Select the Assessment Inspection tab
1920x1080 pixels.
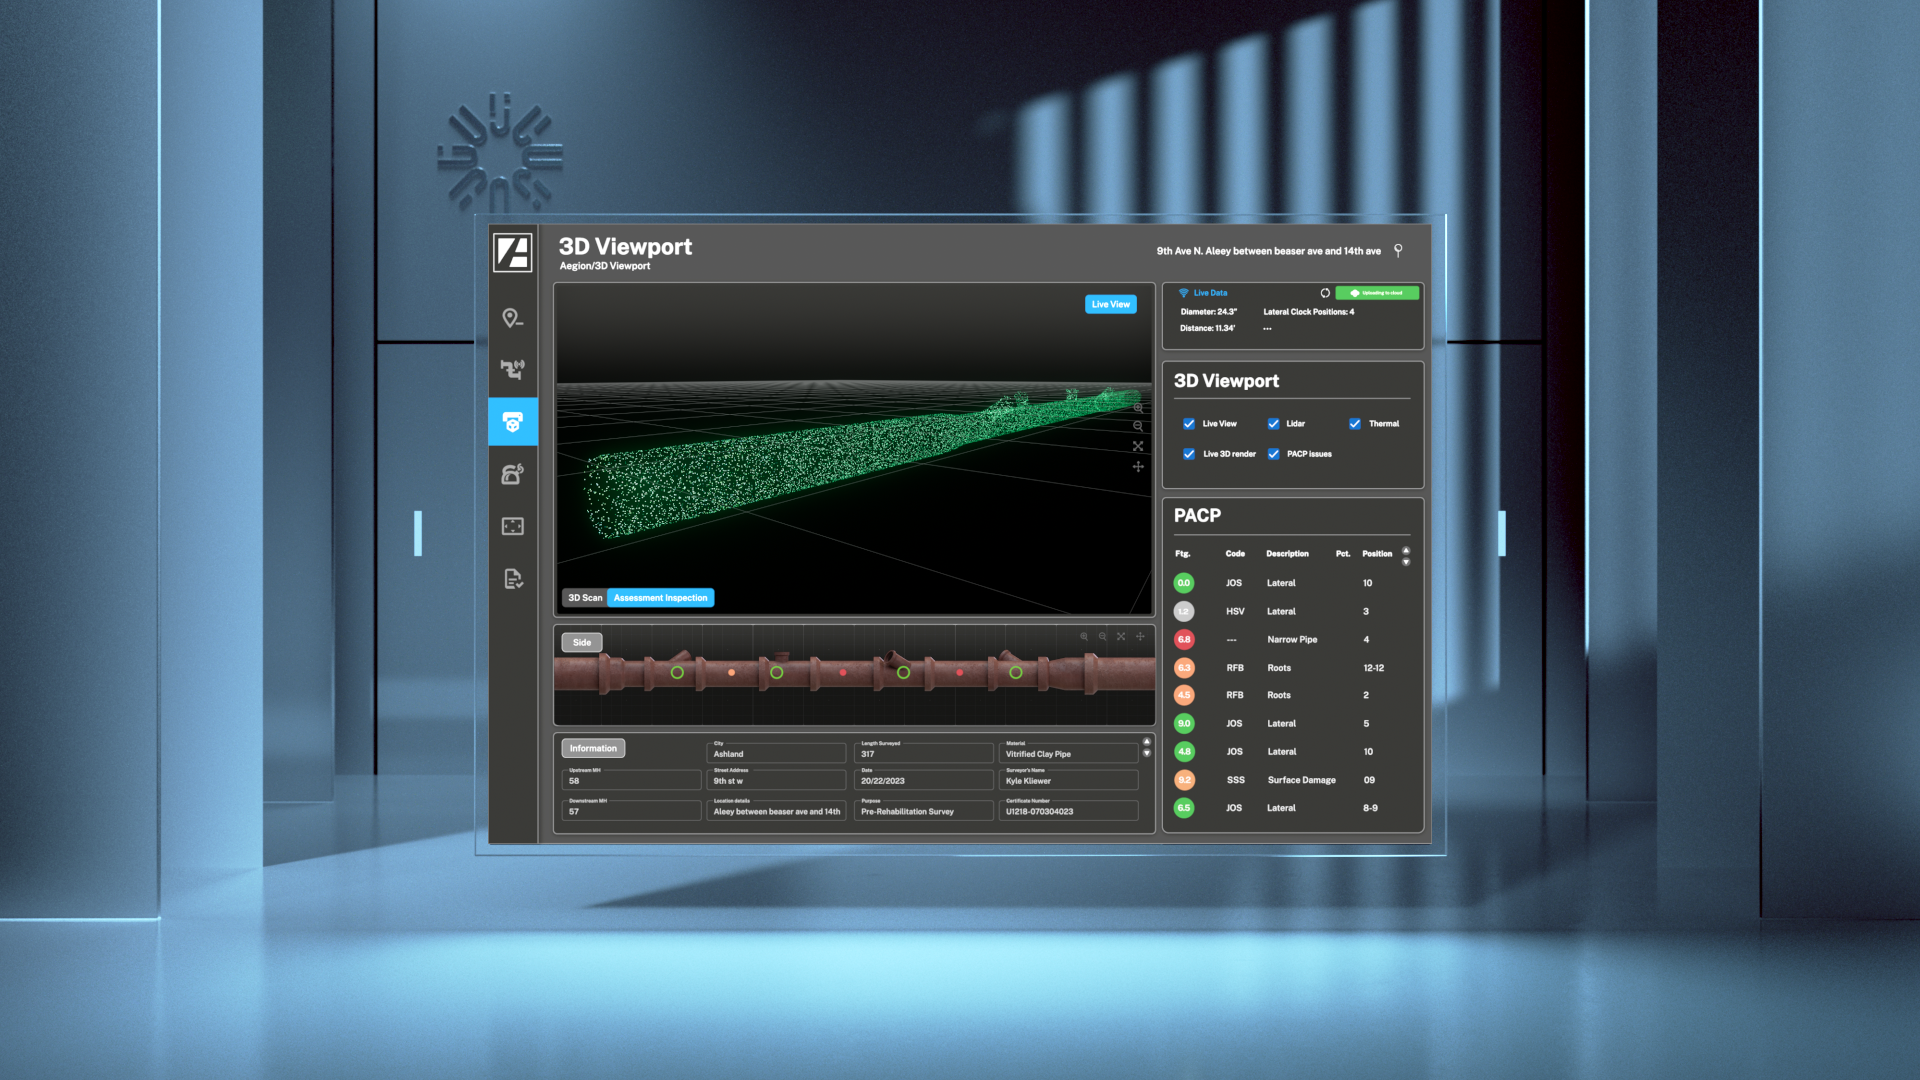660,598
